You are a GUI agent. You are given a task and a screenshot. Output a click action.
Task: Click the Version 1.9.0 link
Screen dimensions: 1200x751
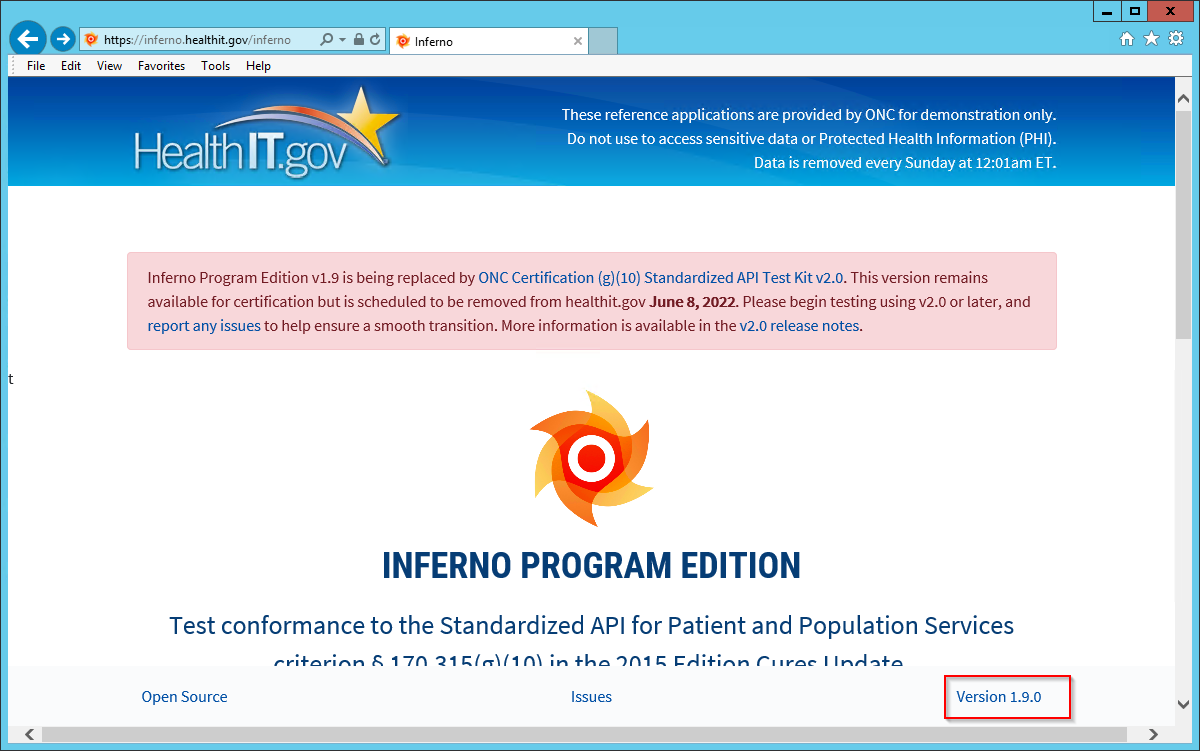[x=999, y=697]
